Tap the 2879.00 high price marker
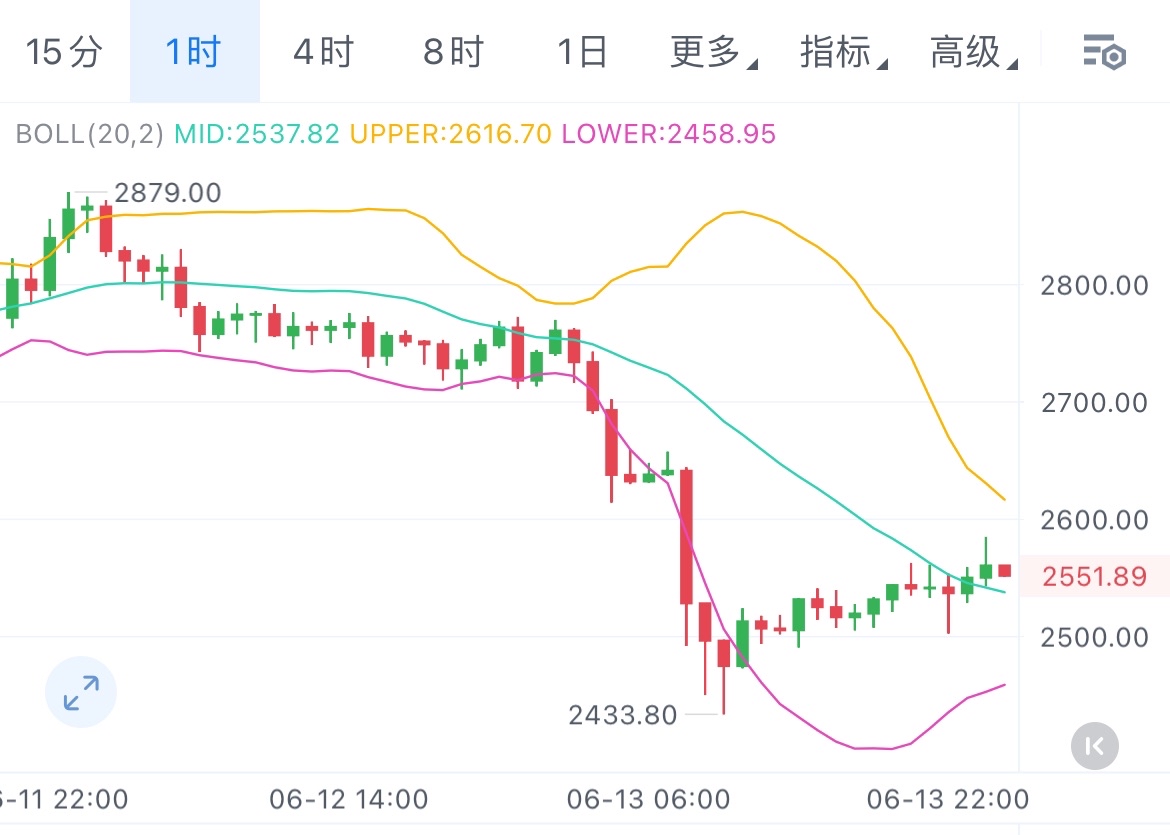1170x835 pixels. point(168,192)
